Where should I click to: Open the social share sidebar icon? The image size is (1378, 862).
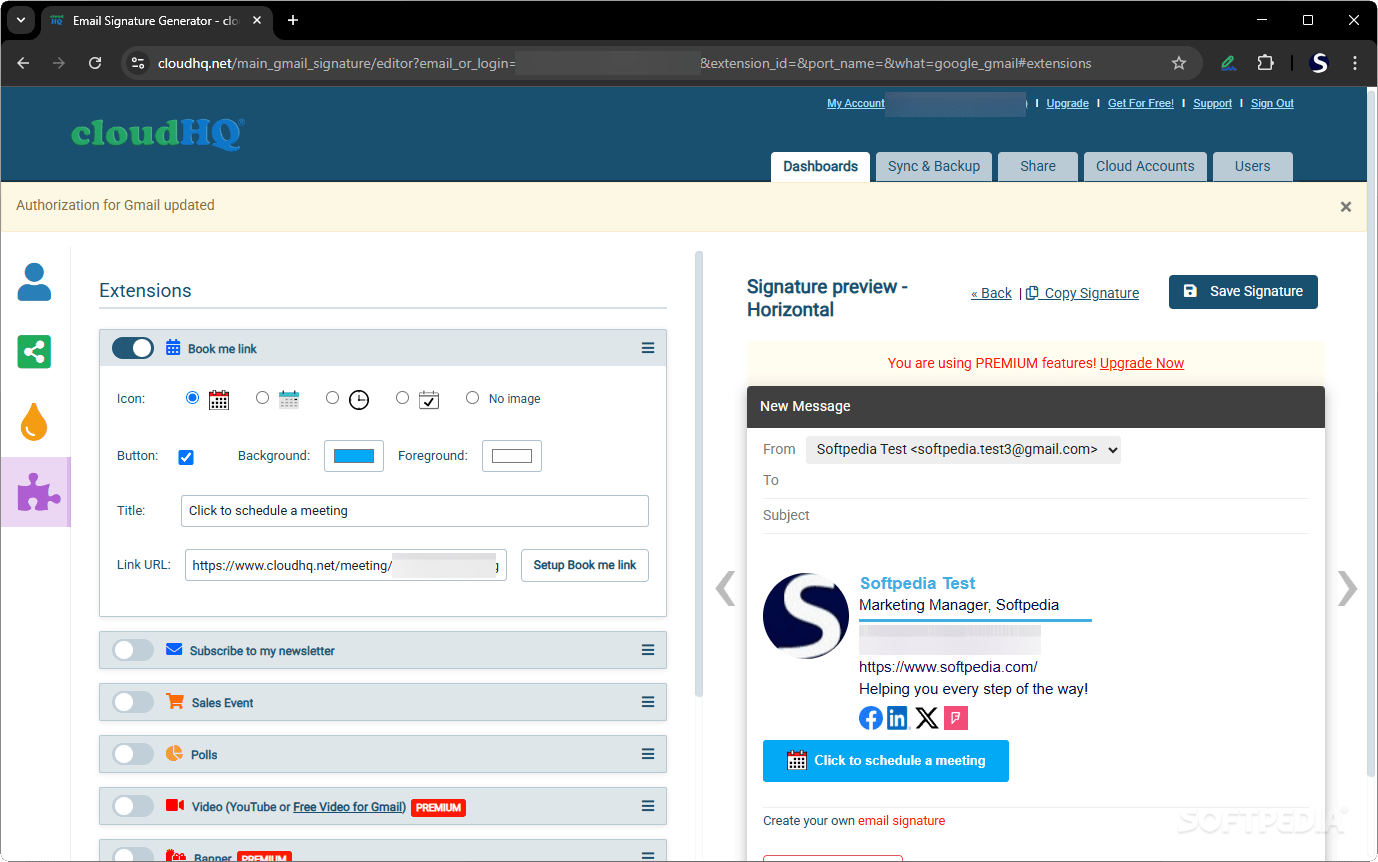pos(34,352)
